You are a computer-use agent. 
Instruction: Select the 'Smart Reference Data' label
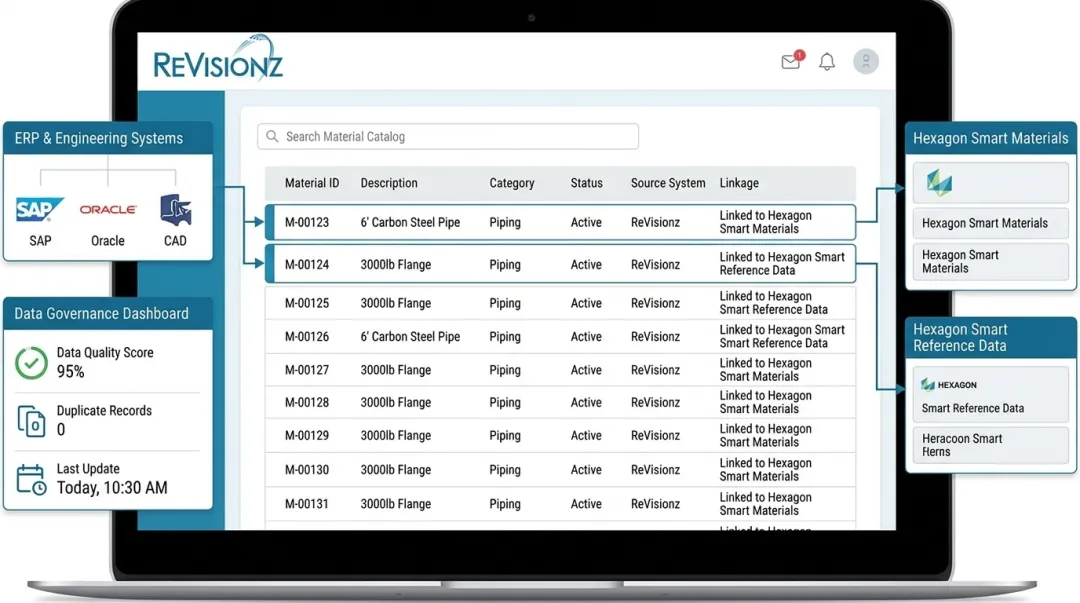point(973,408)
